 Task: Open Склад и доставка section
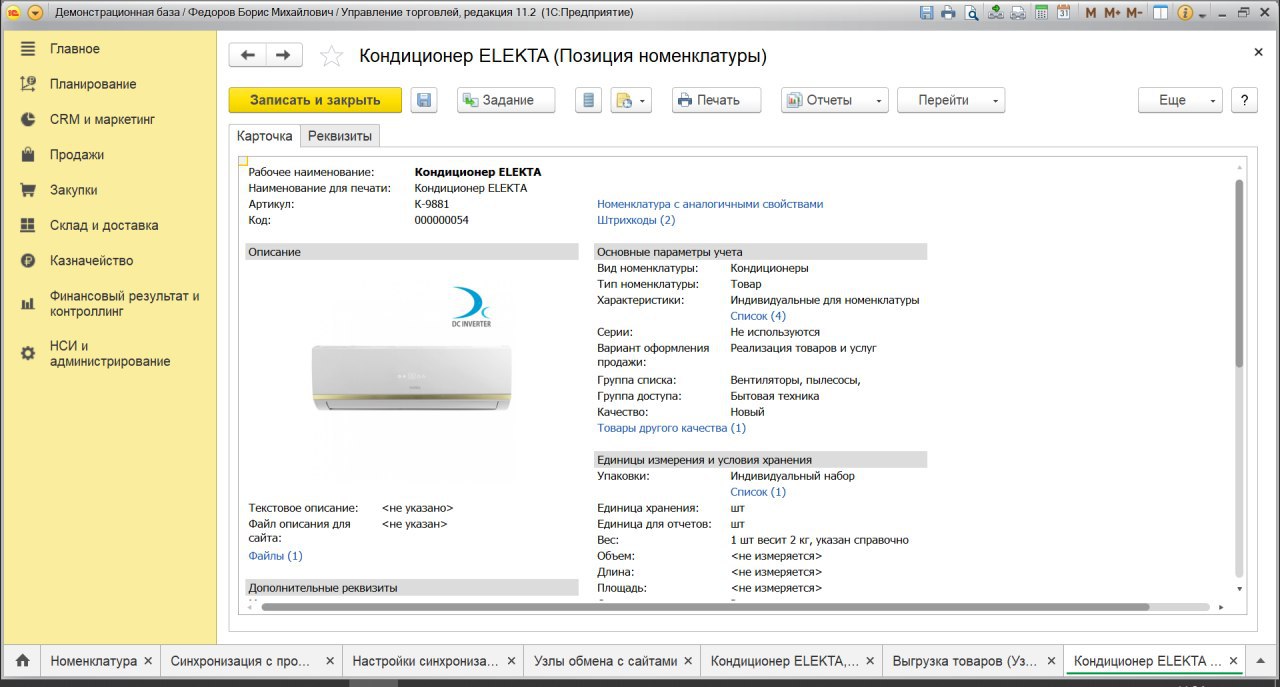[104, 225]
